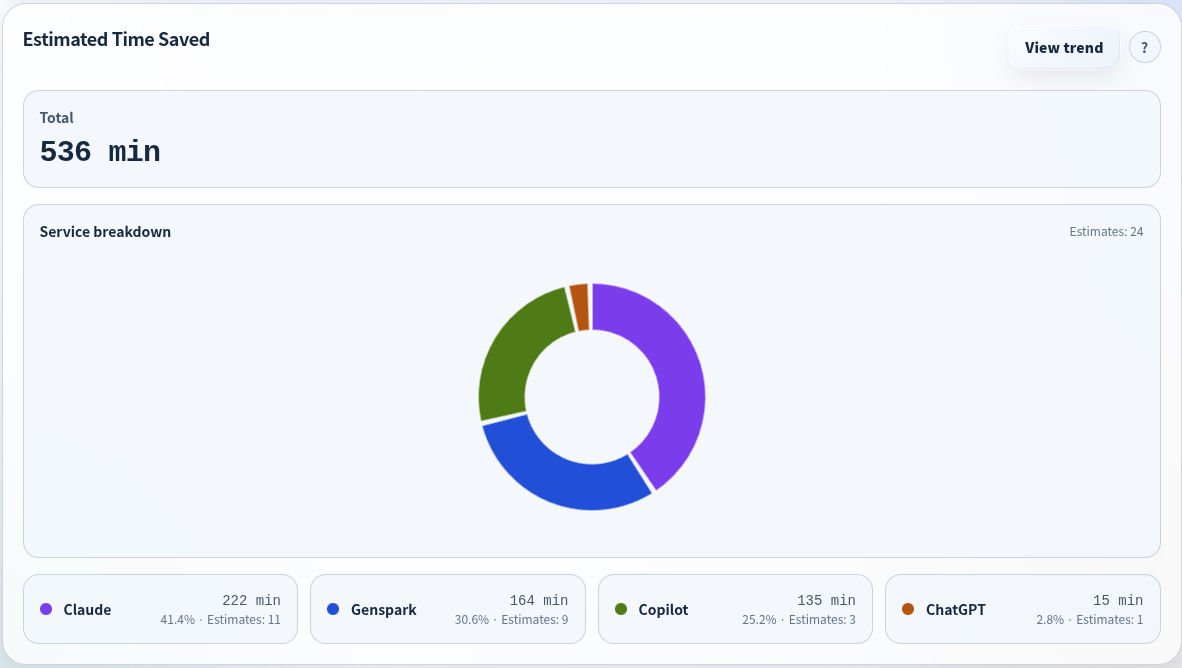1182x668 pixels.
Task: Click the orange ChatGPT donut segment
Action: (579, 307)
